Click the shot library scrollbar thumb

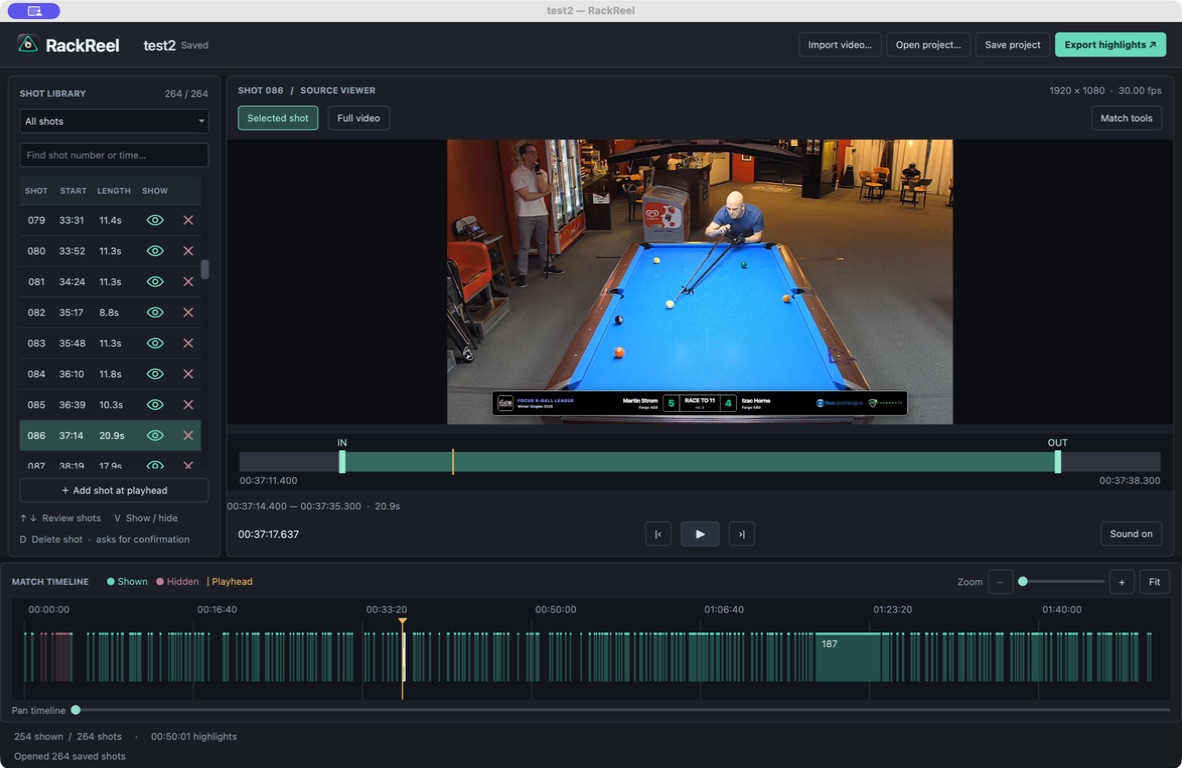204,270
